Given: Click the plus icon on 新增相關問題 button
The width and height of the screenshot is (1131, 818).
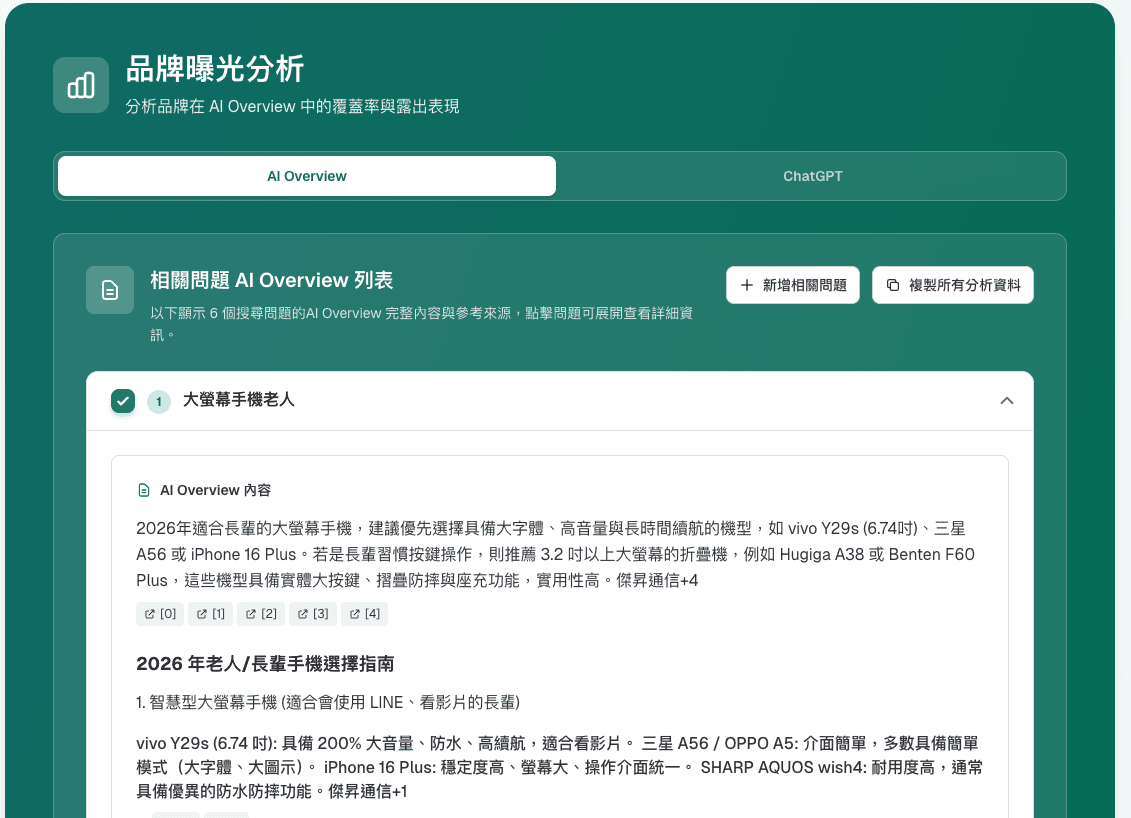Looking at the screenshot, I should (745, 284).
